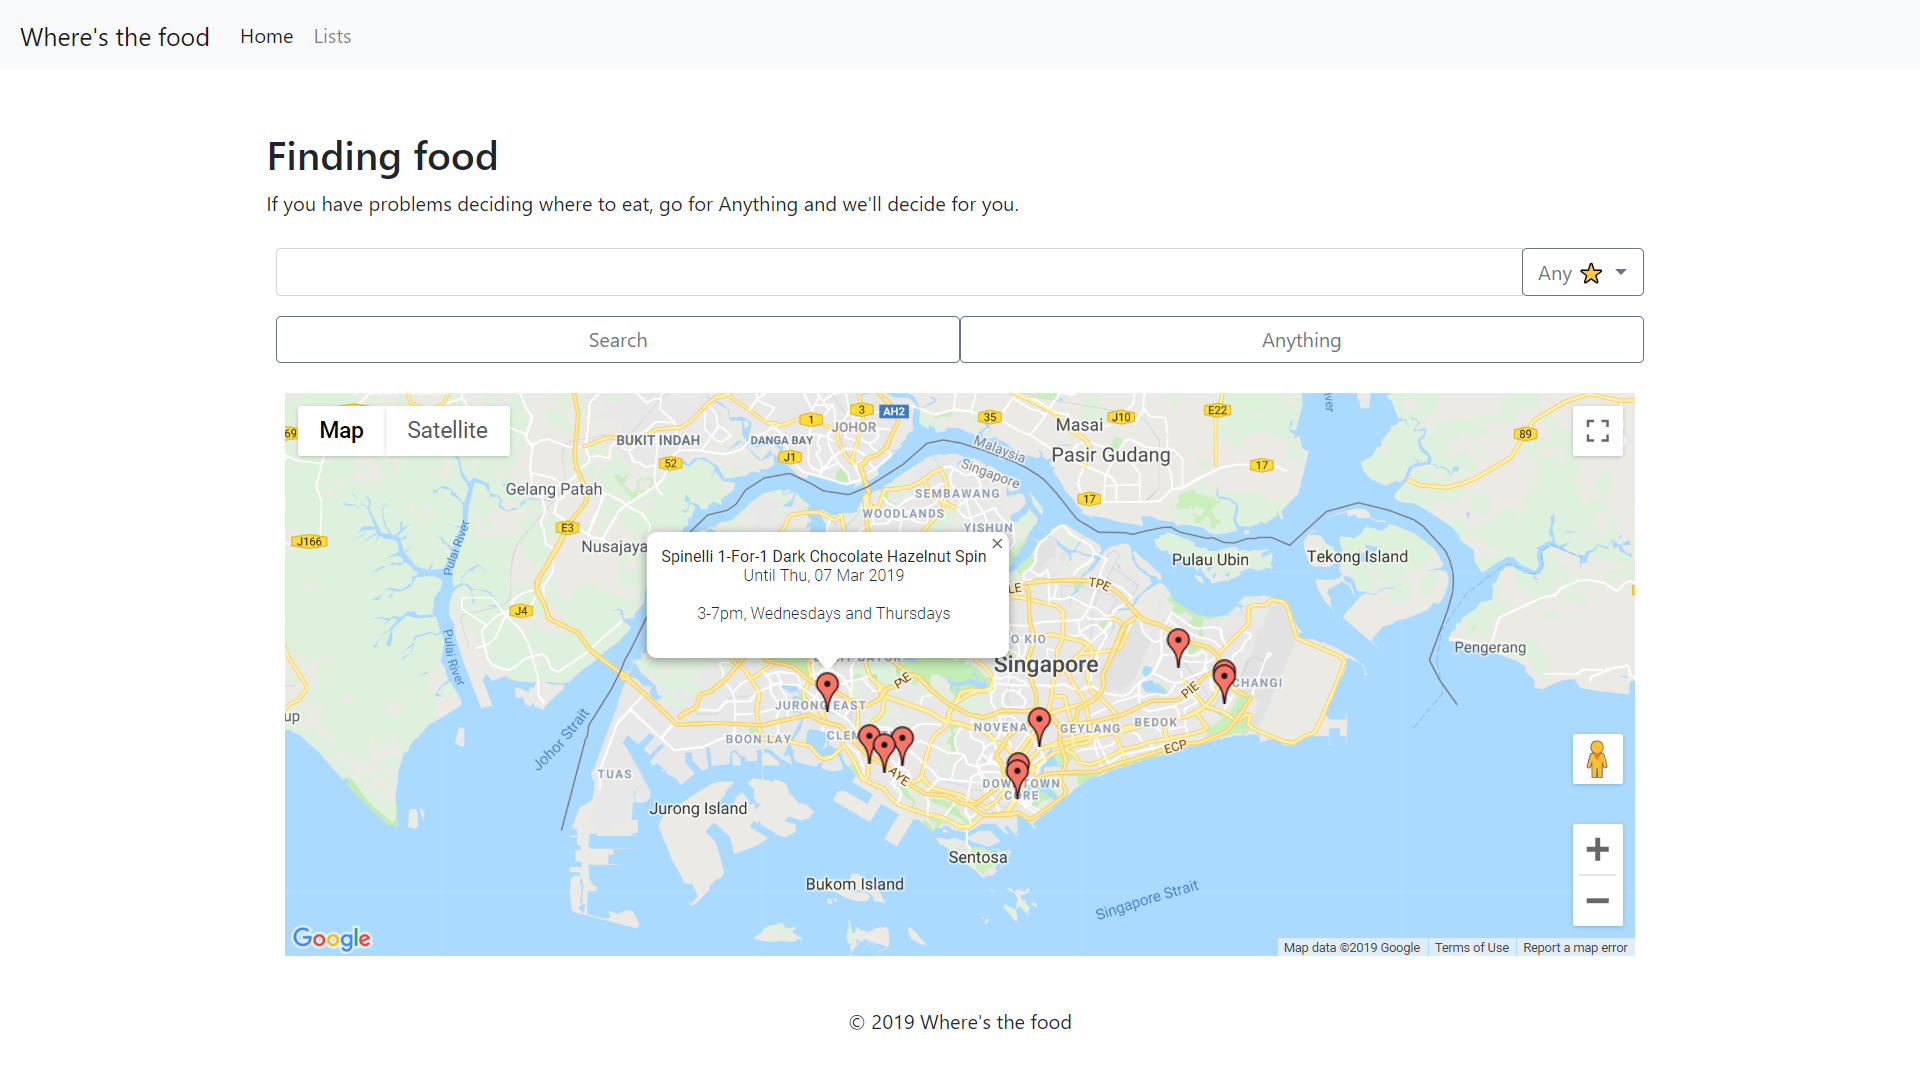
Task: Open the Terms of Use link
Action: pos(1471,948)
